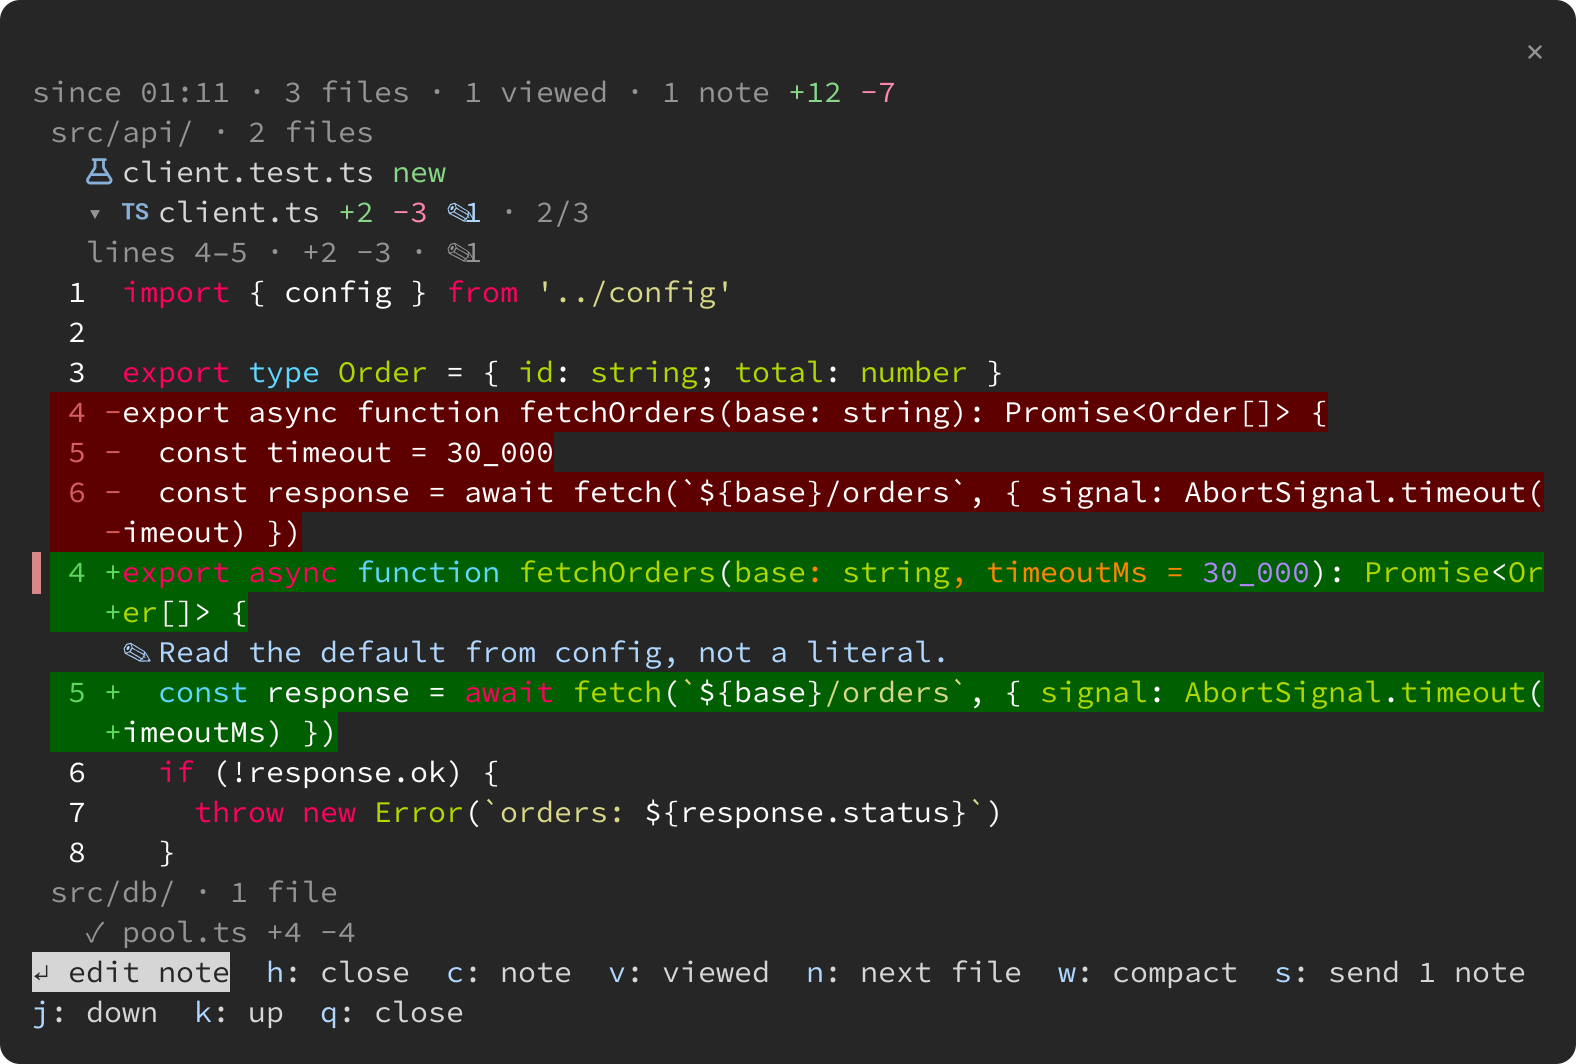
Task: Click the 'c: note' shortcut
Action: pyautogui.click(x=509, y=972)
